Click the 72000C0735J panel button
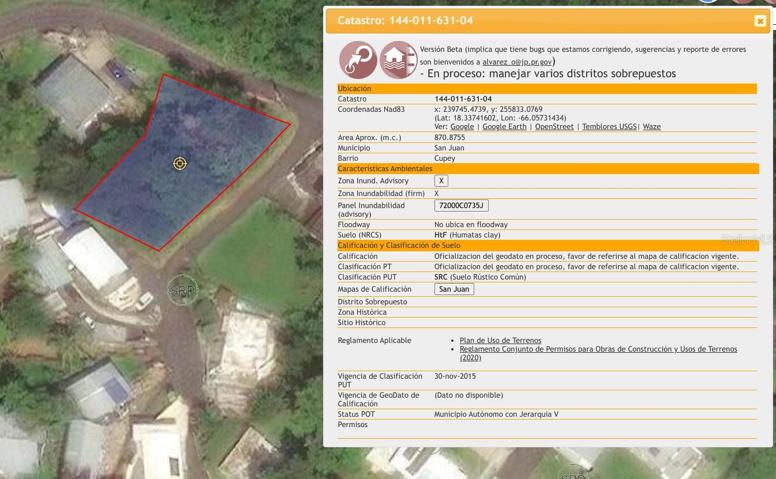 (461, 205)
